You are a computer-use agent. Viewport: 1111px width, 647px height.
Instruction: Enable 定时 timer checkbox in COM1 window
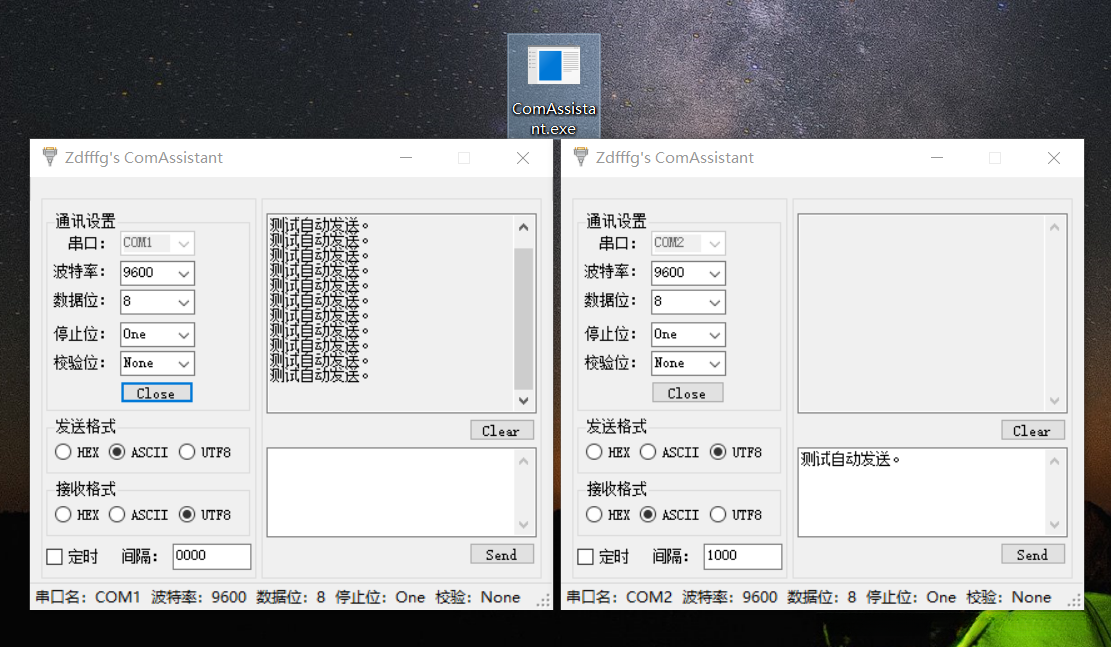tap(55, 557)
